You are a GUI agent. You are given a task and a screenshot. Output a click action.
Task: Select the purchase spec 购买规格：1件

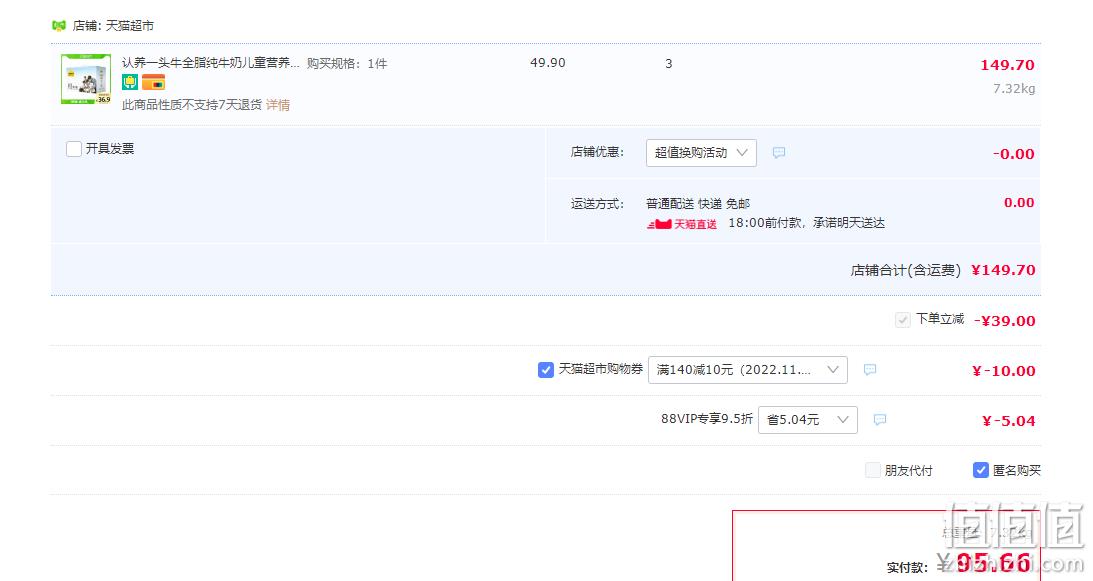(347, 63)
